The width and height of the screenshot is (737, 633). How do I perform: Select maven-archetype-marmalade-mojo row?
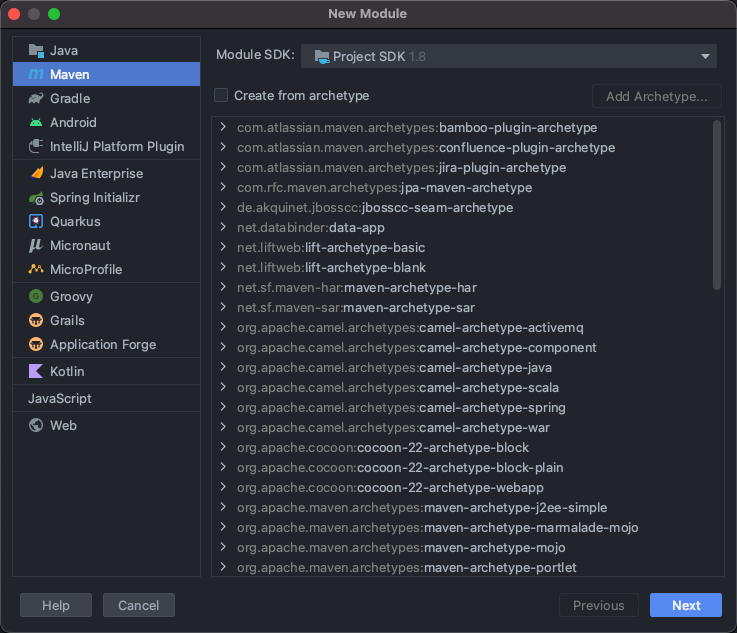468,527
